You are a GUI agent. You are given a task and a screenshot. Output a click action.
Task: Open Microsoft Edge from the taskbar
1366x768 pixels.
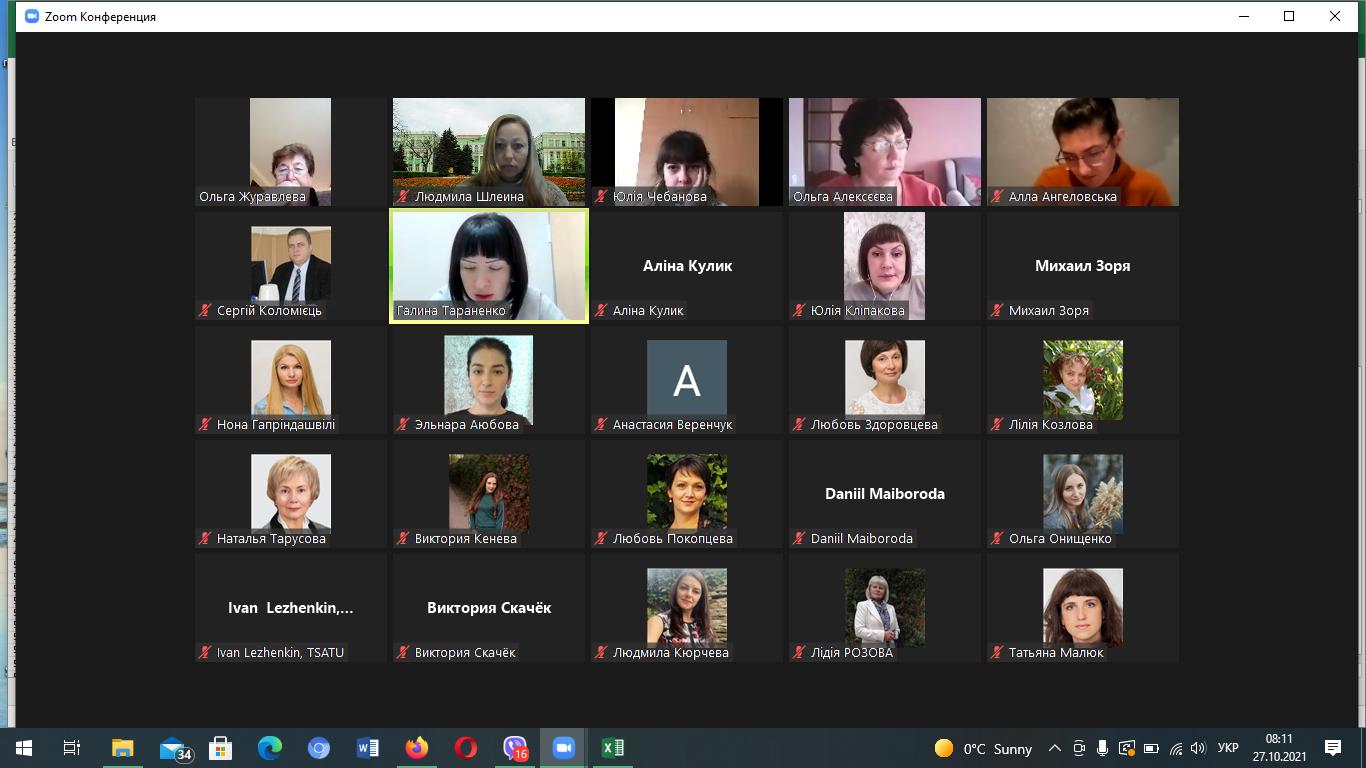pos(269,747)
